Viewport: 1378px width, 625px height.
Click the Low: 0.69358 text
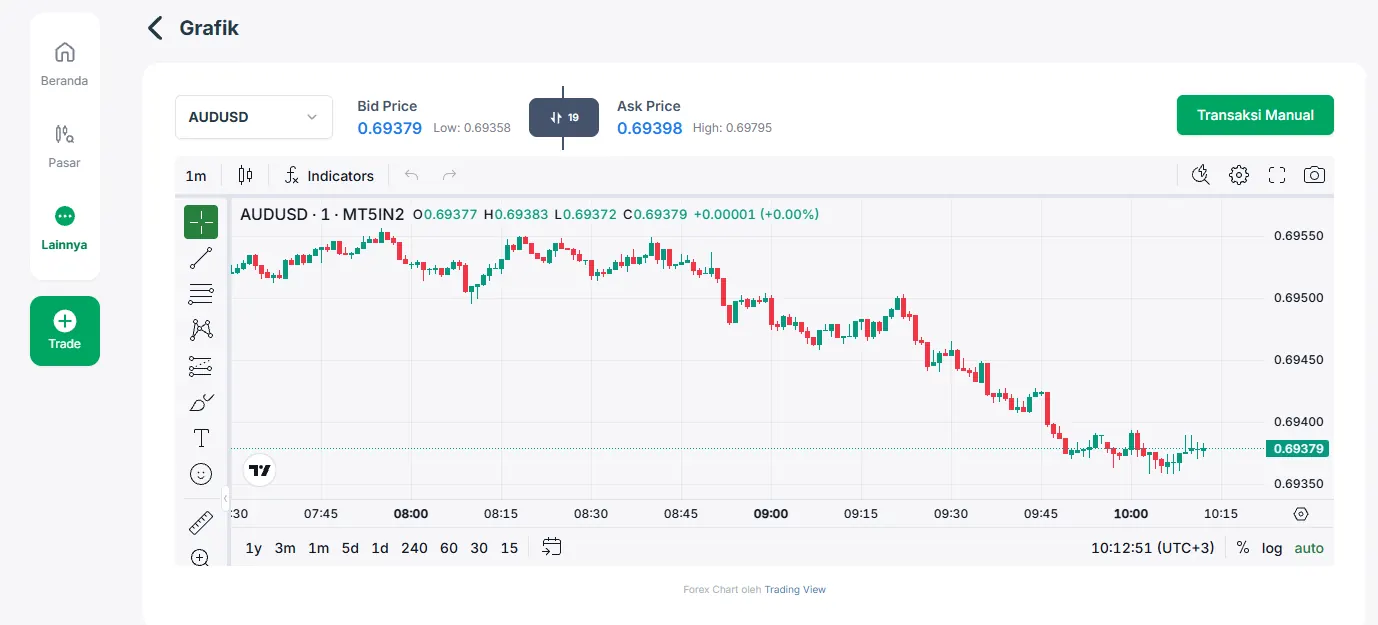(472, 128)
